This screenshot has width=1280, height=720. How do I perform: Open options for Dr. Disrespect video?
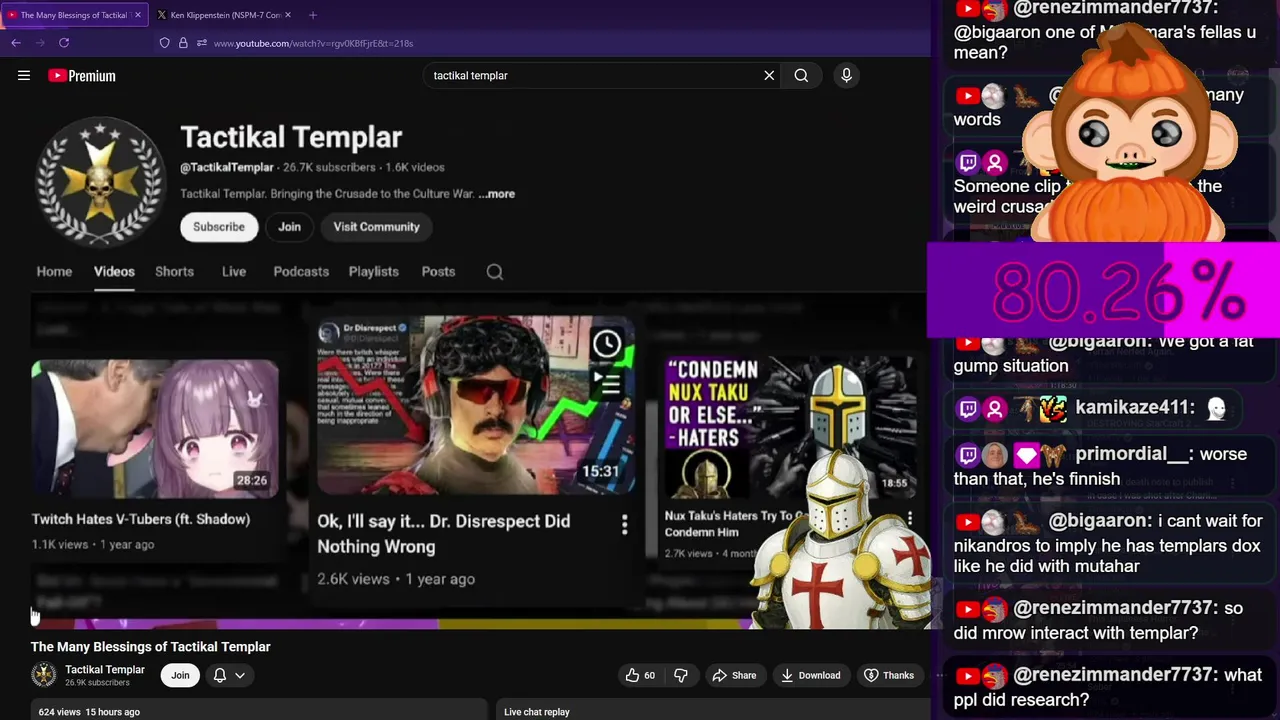click(624, 524)
